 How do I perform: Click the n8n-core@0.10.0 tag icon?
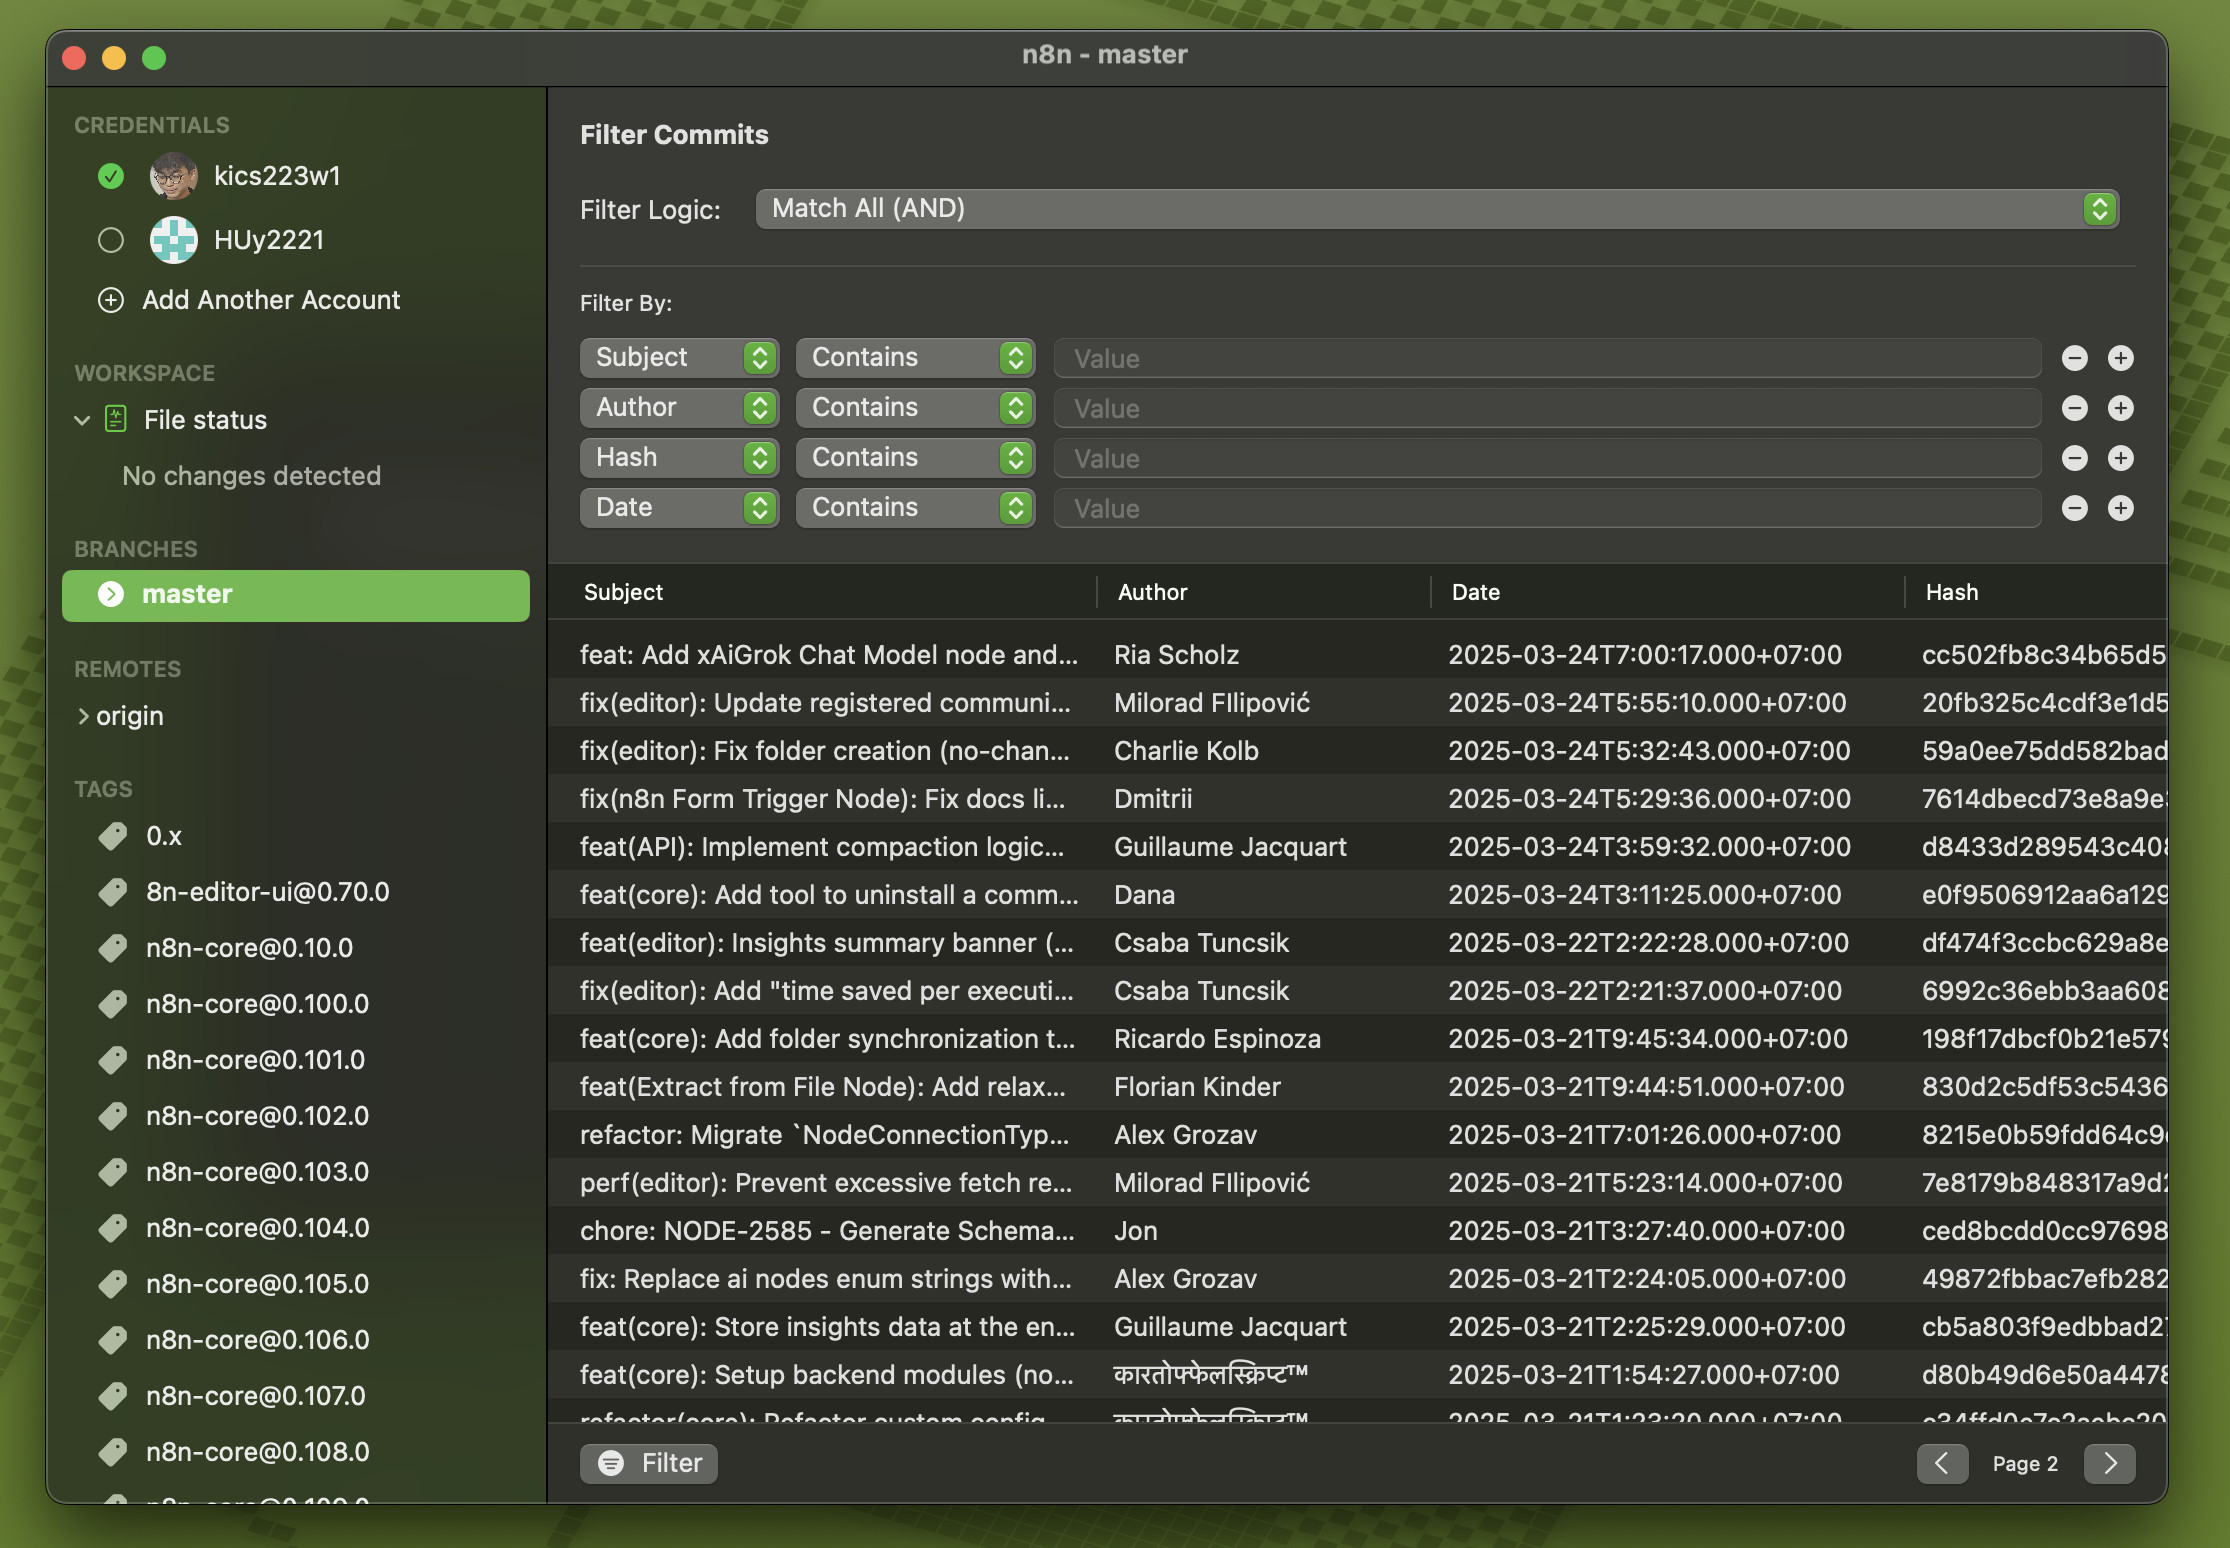tap(113, 948)
